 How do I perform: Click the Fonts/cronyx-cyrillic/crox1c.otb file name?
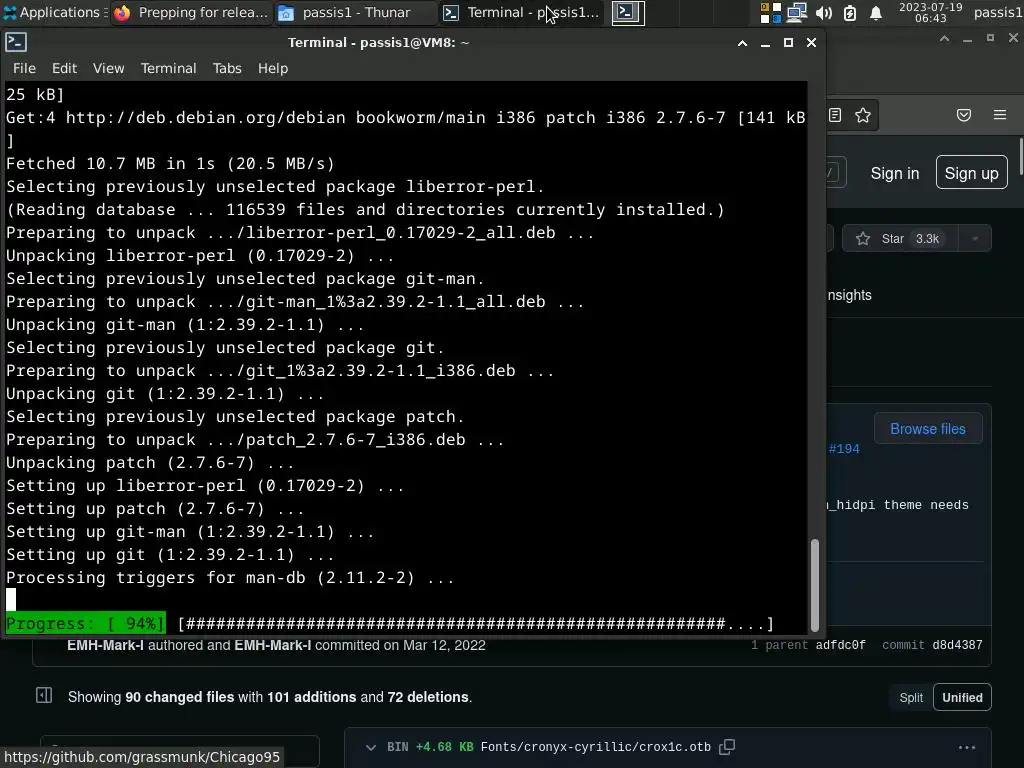click(x=596, y=747)
